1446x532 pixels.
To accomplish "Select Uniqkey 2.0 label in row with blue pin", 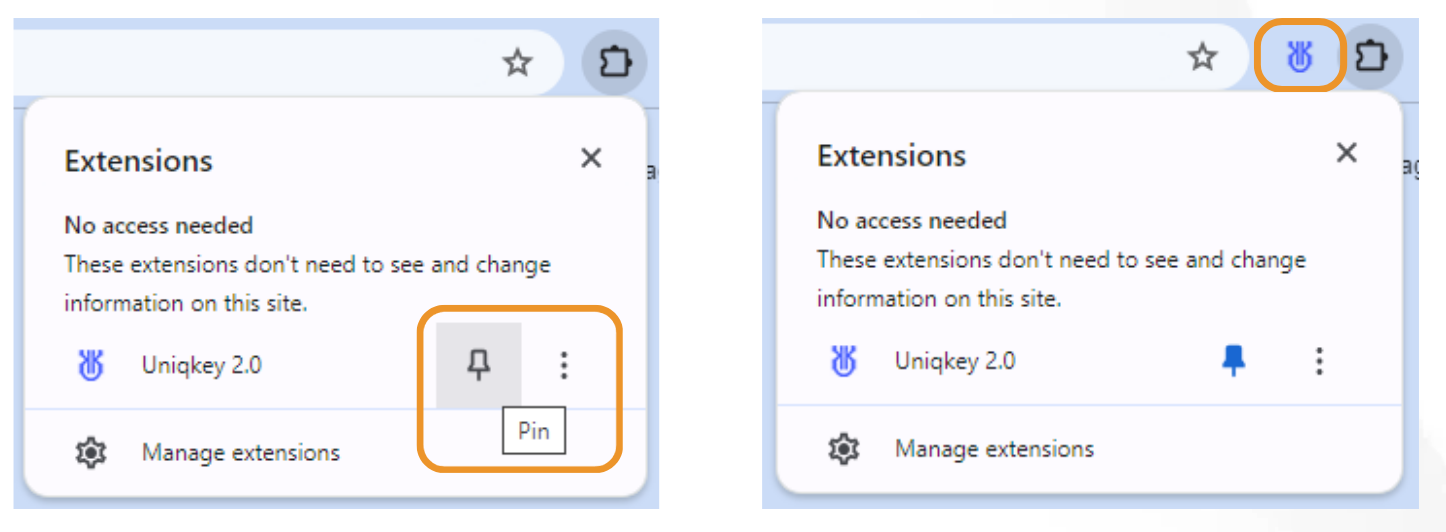I will click(955, 361).
